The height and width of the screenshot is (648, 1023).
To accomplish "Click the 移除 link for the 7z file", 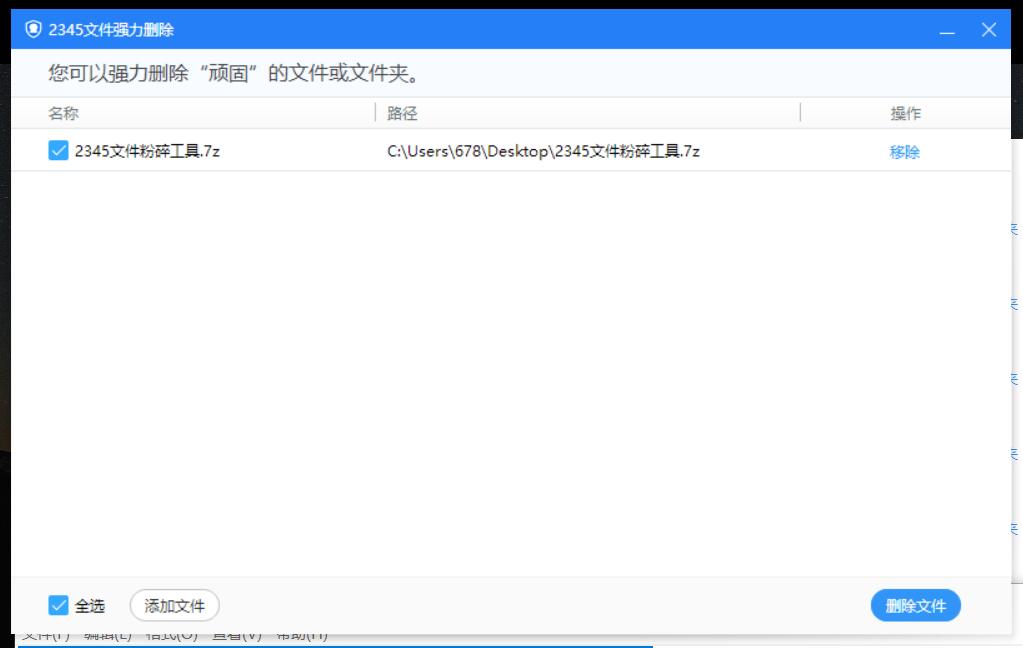I will pos(904,152).
